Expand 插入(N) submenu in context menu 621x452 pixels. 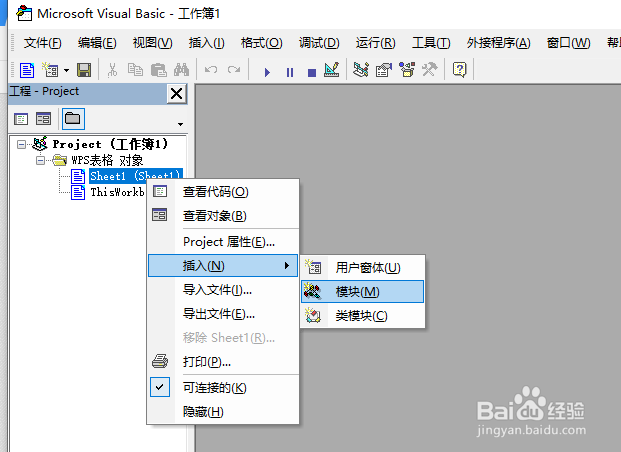pyautogui.click(x=223, y=265)
